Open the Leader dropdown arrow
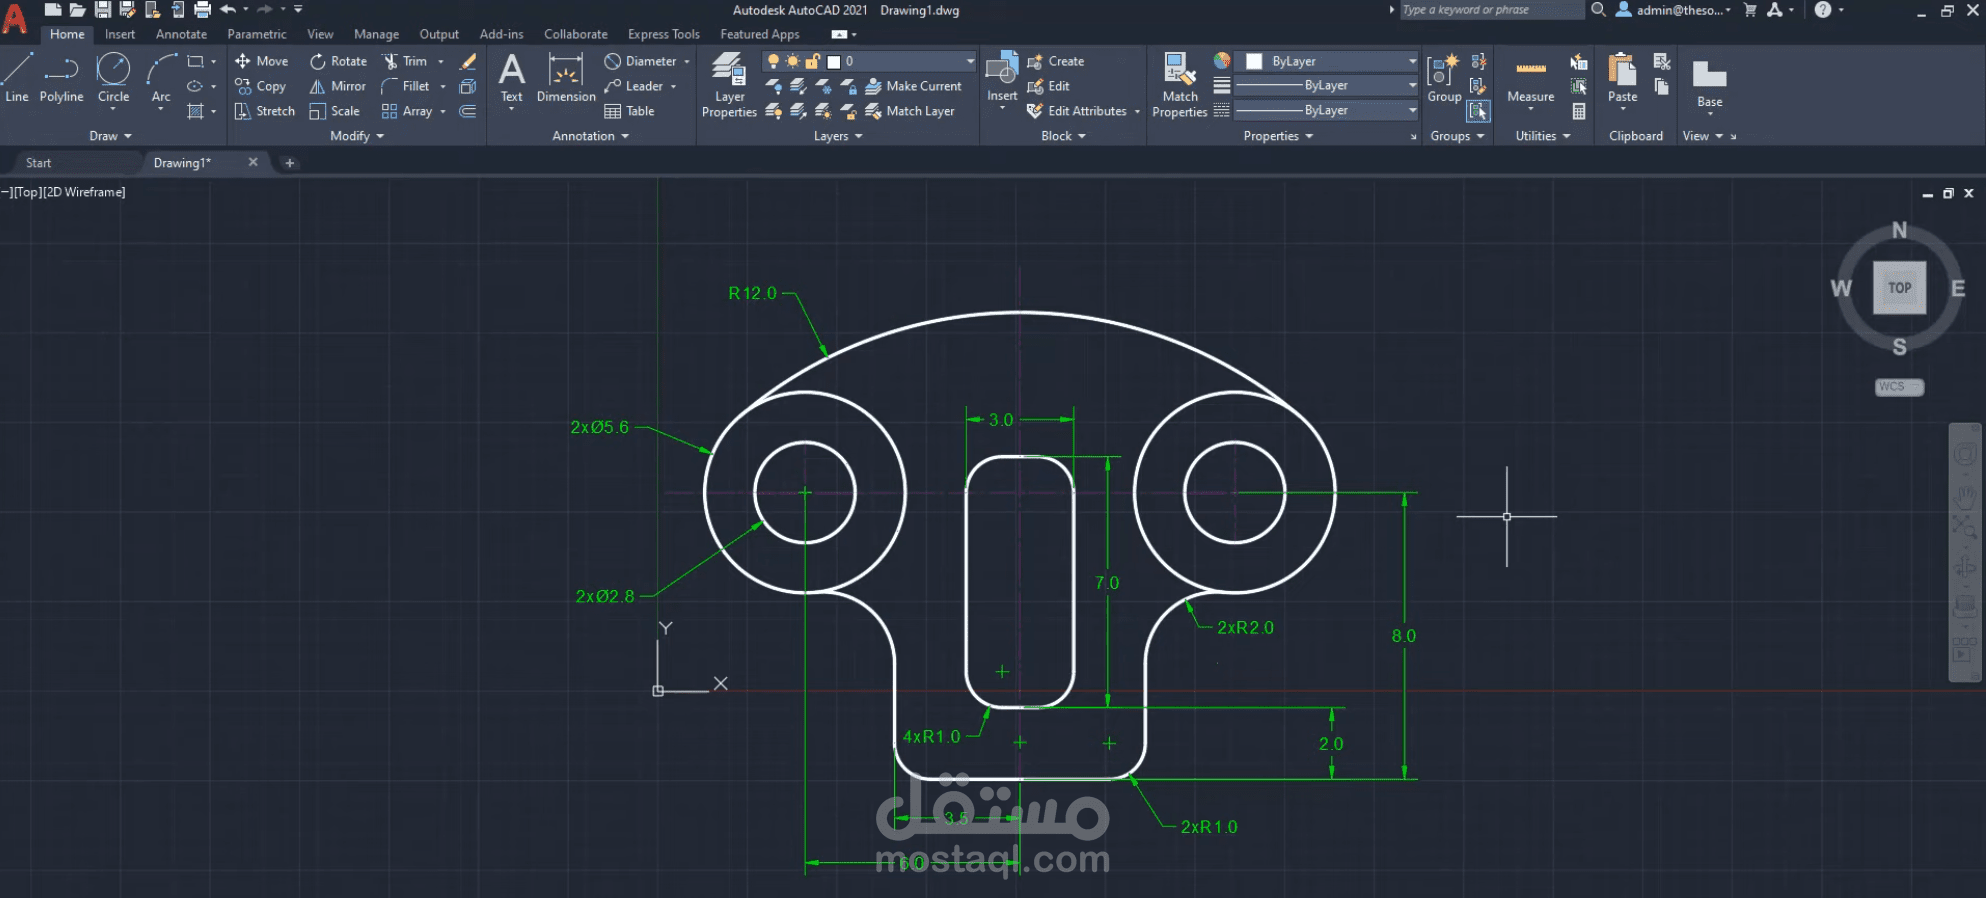Viewport: 1986px width, 898px height. point(674,86)
